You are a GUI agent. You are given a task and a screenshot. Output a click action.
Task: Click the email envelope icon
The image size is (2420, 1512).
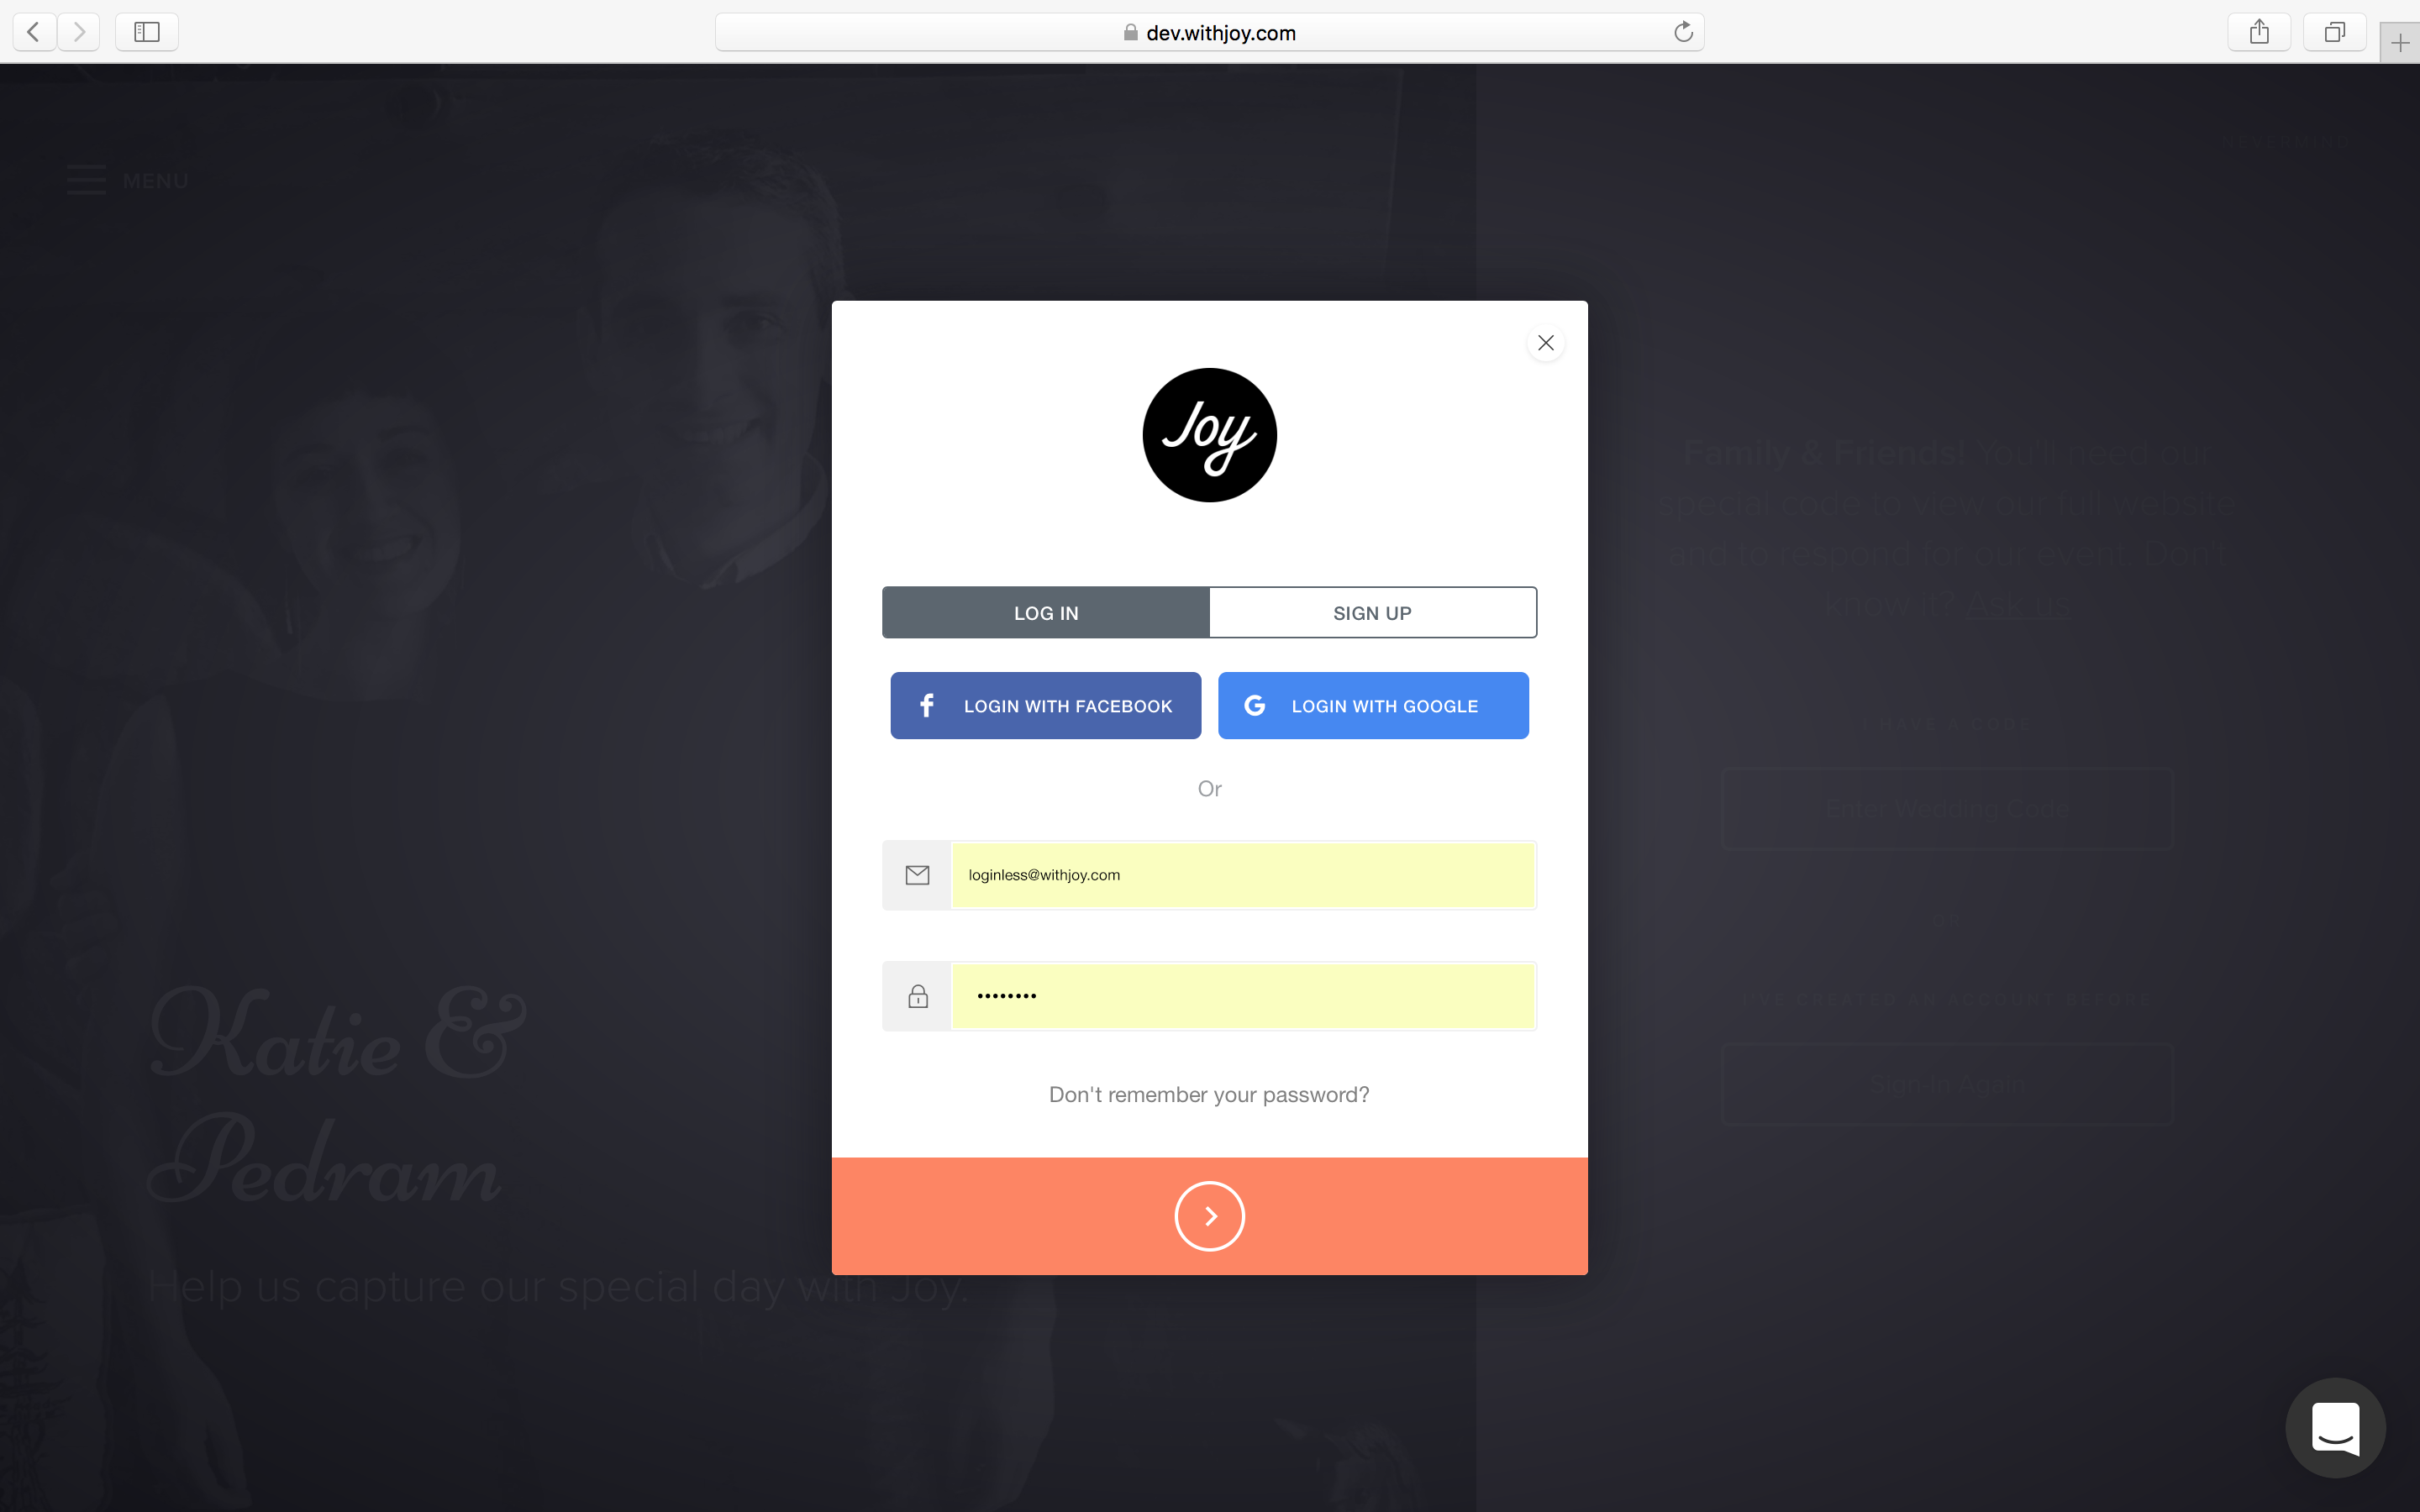pos(918,874)
